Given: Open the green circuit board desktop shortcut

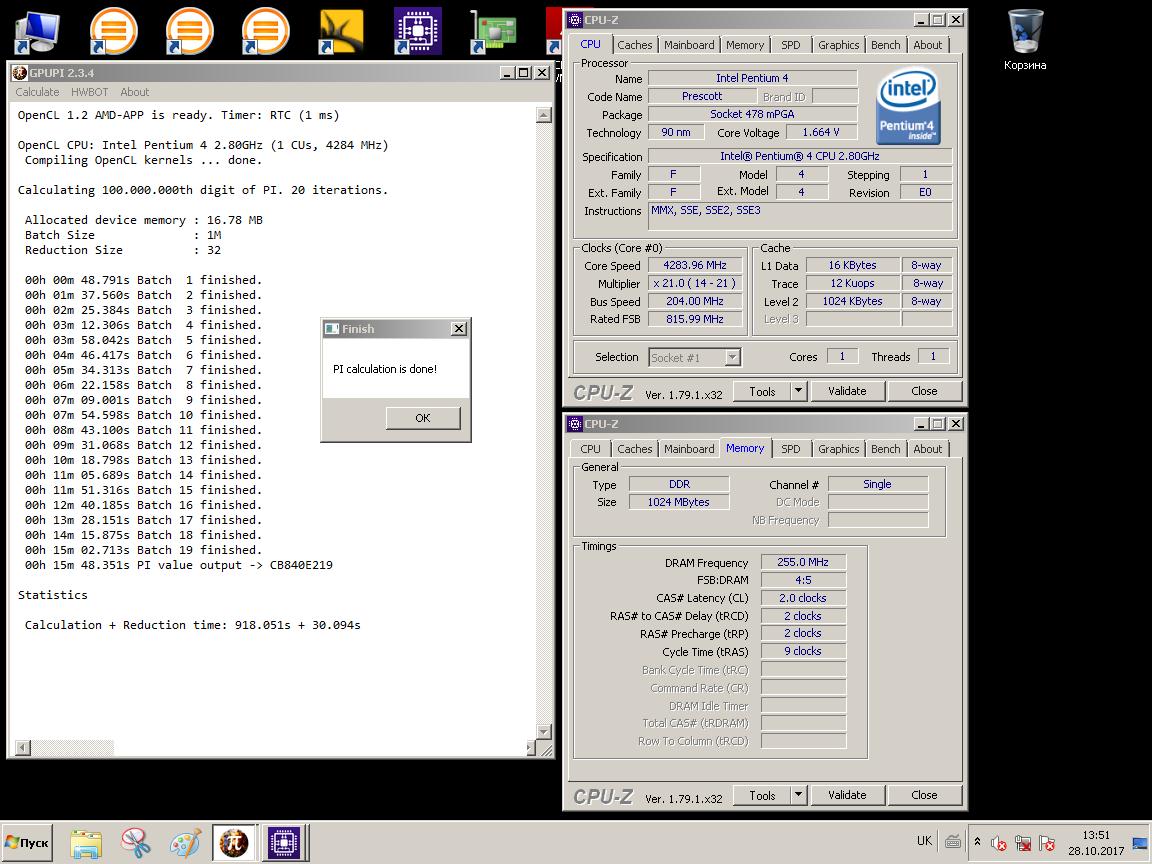Looking at the screenshot, I should [494, 31].
